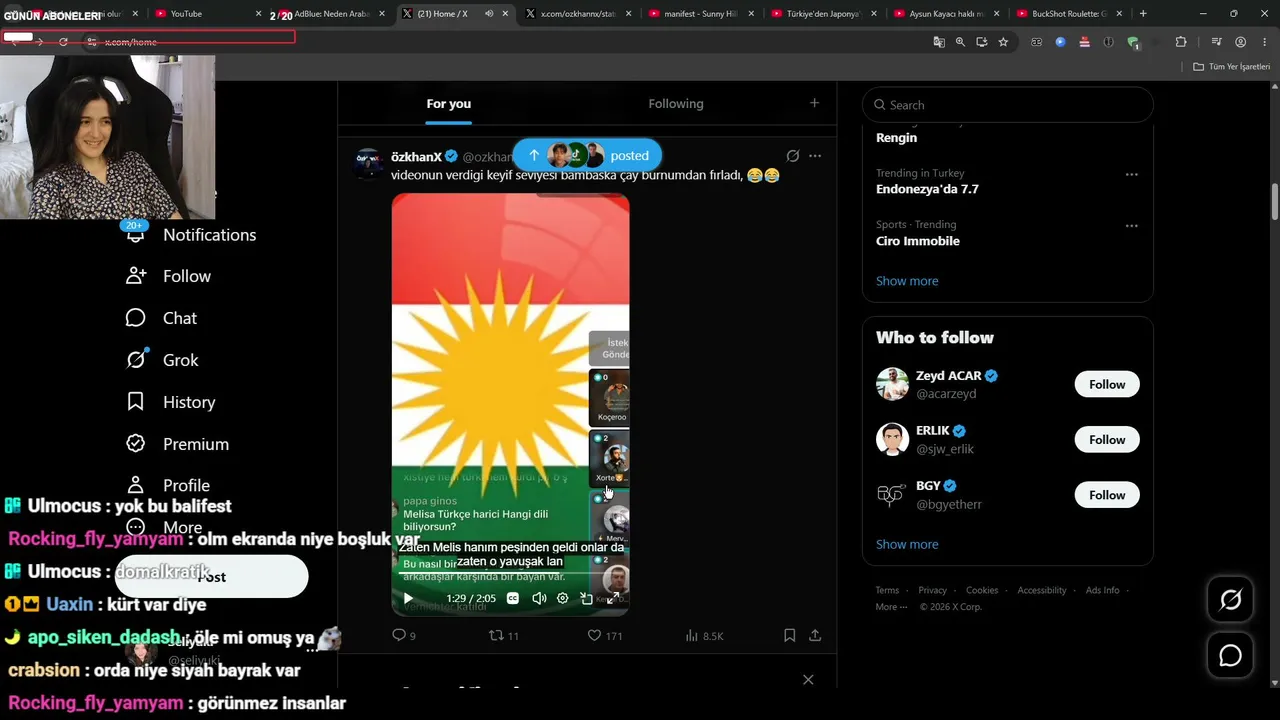Open the Cookies footer link
Image resolution: width=1280 pixels, height=720 pixels.
[x=982, y=590]
